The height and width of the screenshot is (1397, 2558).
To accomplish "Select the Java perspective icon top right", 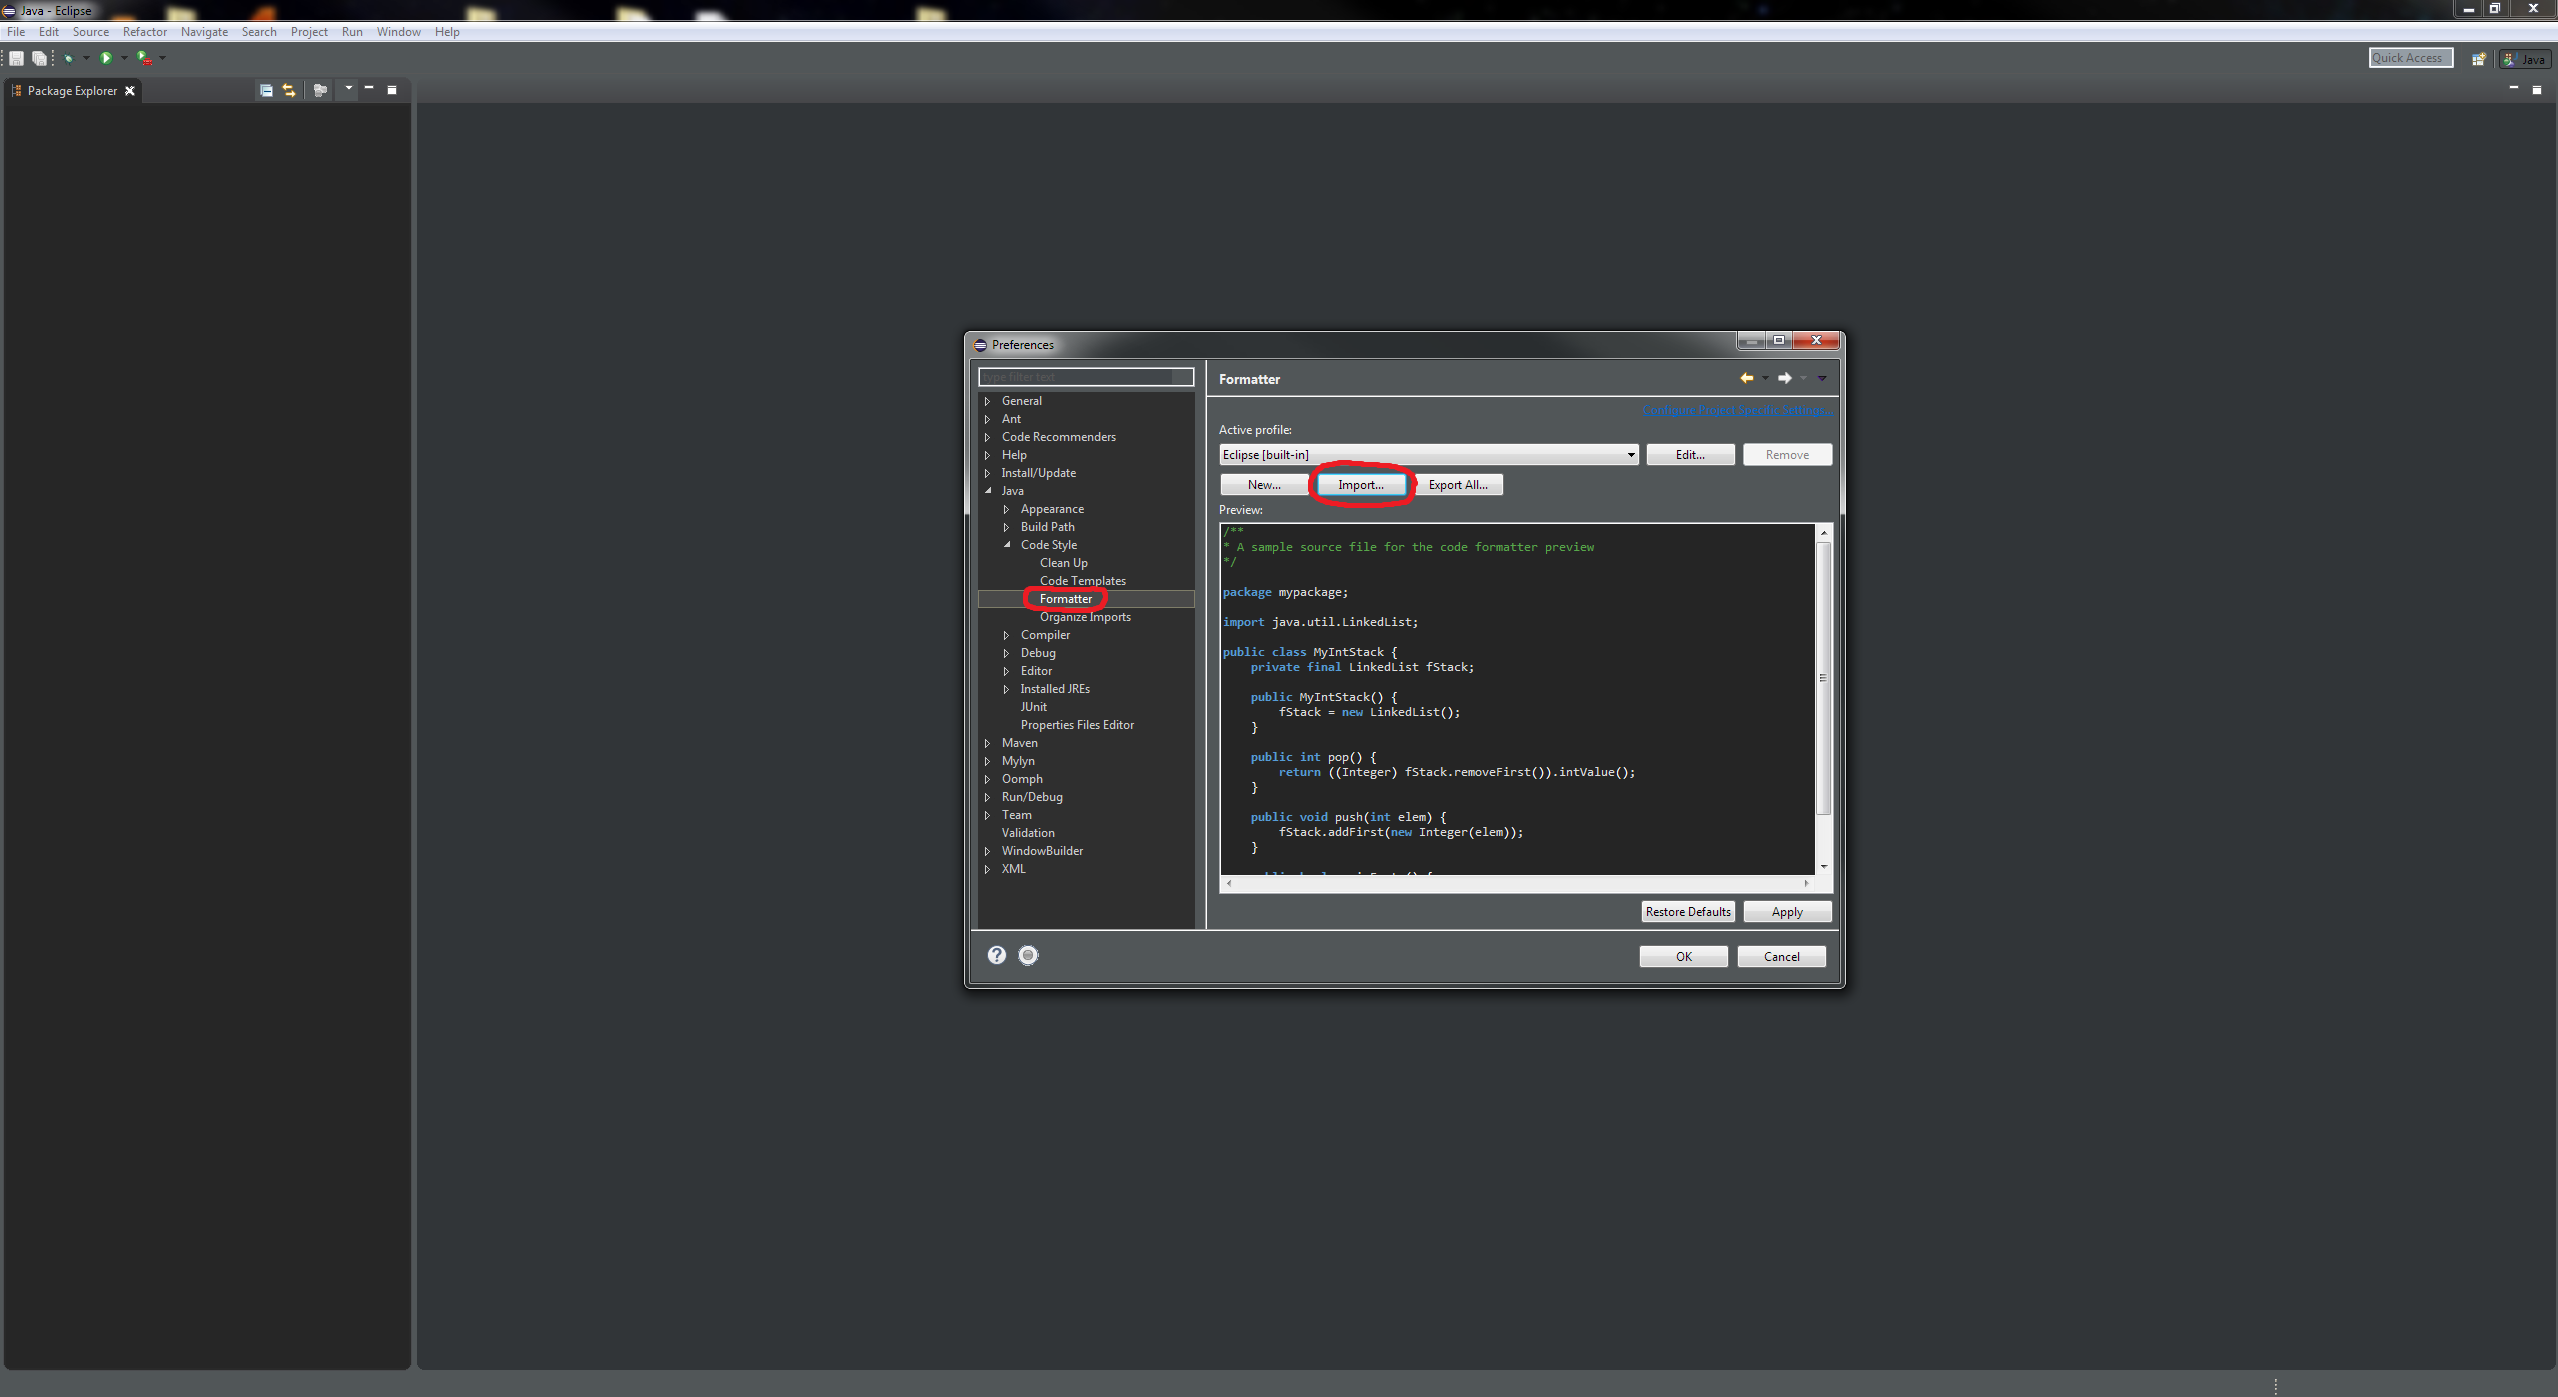I will tap(2523, 58).
